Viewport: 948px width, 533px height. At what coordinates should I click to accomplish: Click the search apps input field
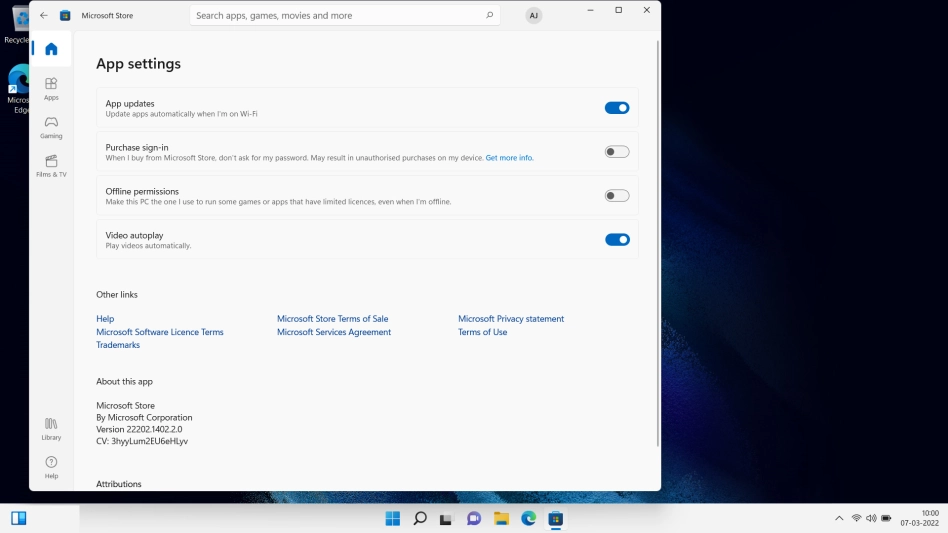click(335, 16)
